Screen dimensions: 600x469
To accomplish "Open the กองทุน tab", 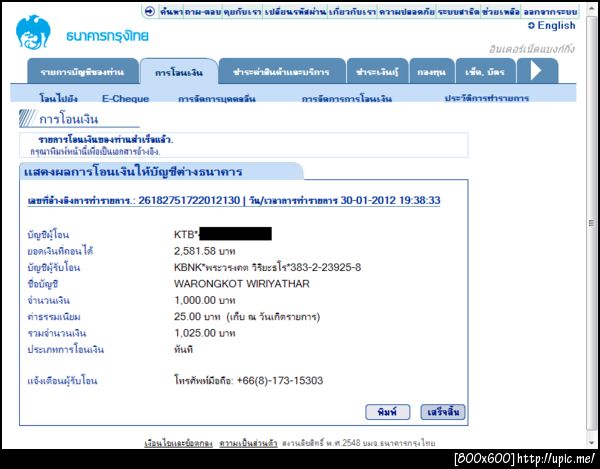I will 431,72.
